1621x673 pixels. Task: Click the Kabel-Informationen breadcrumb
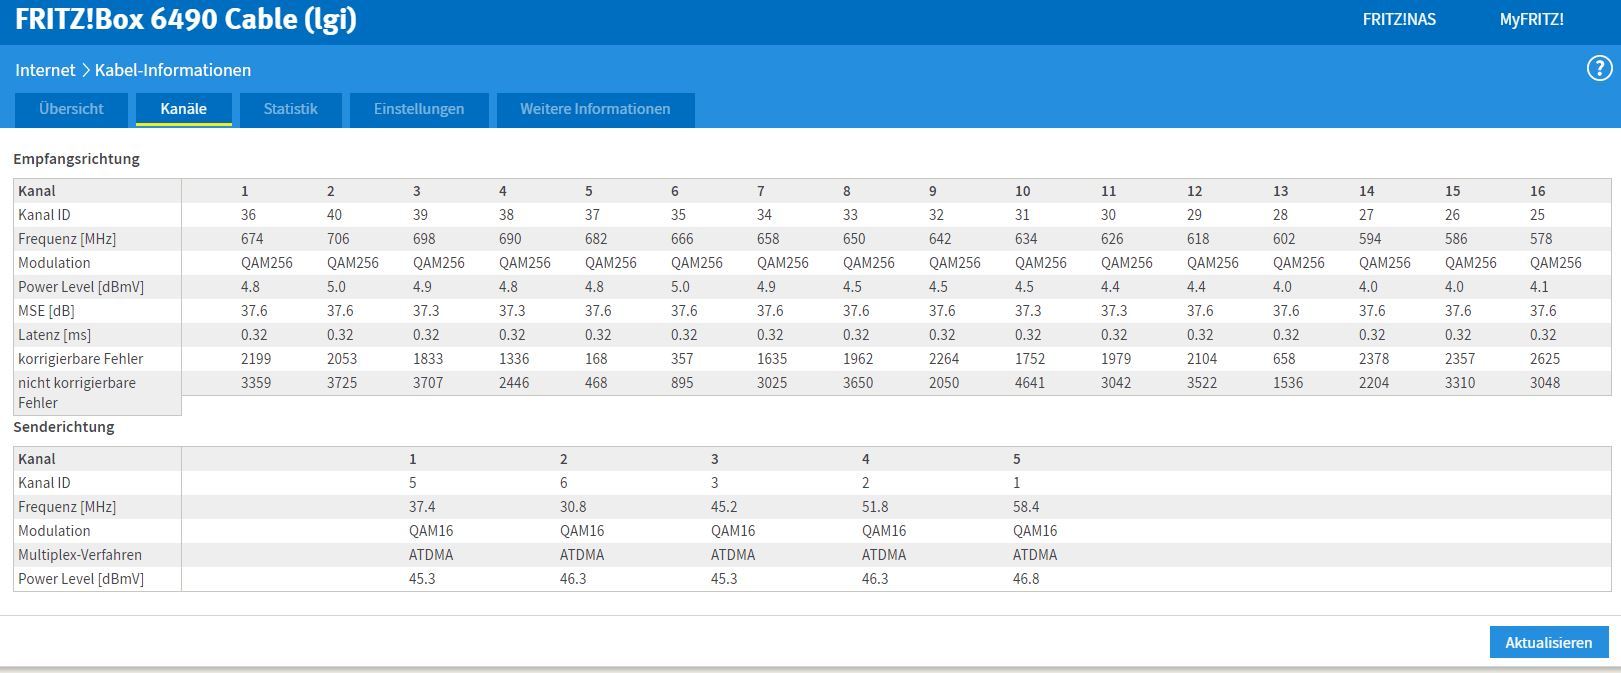173,70
